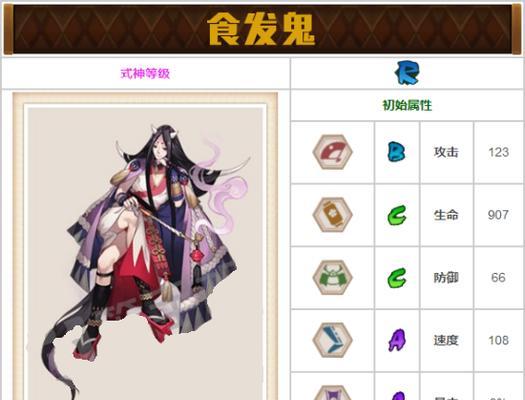The height and width of the screenshot is (400, 525).
Task: Click the speed arrow hexagon icon
Action: [332, 340]
